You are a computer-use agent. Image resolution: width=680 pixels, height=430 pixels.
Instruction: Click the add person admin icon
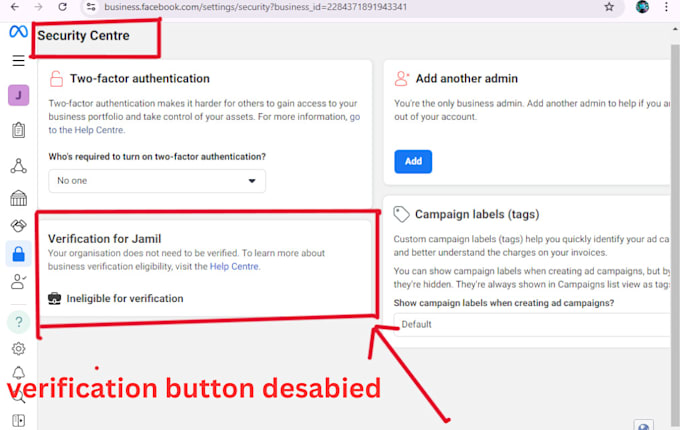[x=402, y=78]
